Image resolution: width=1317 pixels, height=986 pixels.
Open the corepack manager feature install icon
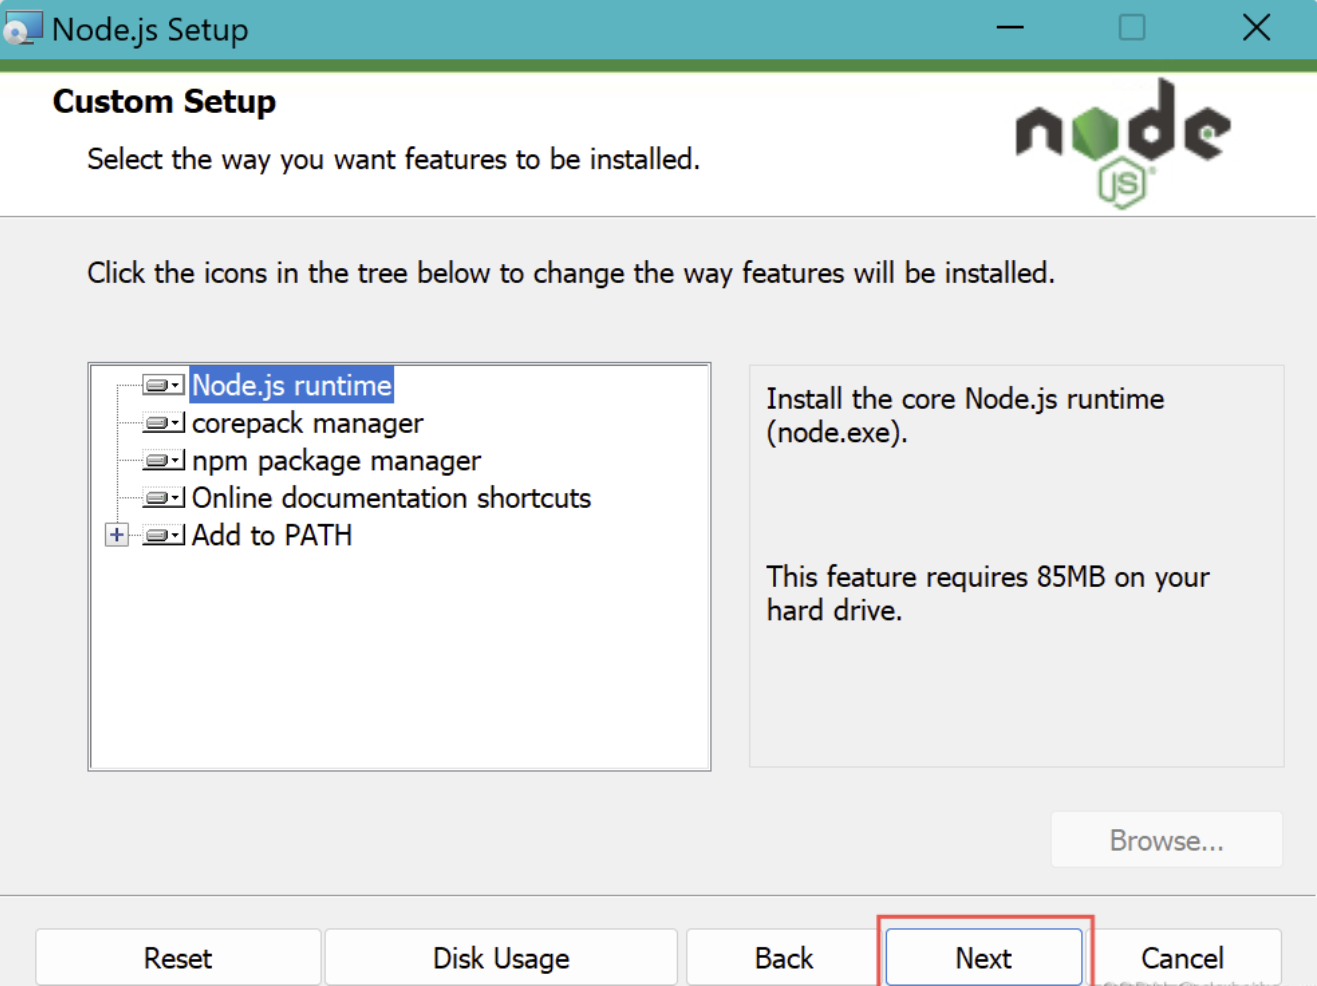pos(163,423)
